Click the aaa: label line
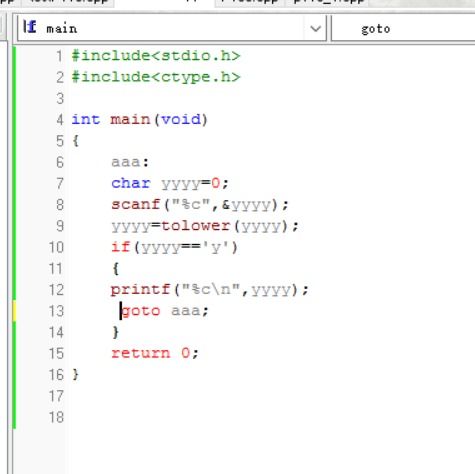Viewport: 475px width, 474px height. pyautogui.click(x=130, y=162)
